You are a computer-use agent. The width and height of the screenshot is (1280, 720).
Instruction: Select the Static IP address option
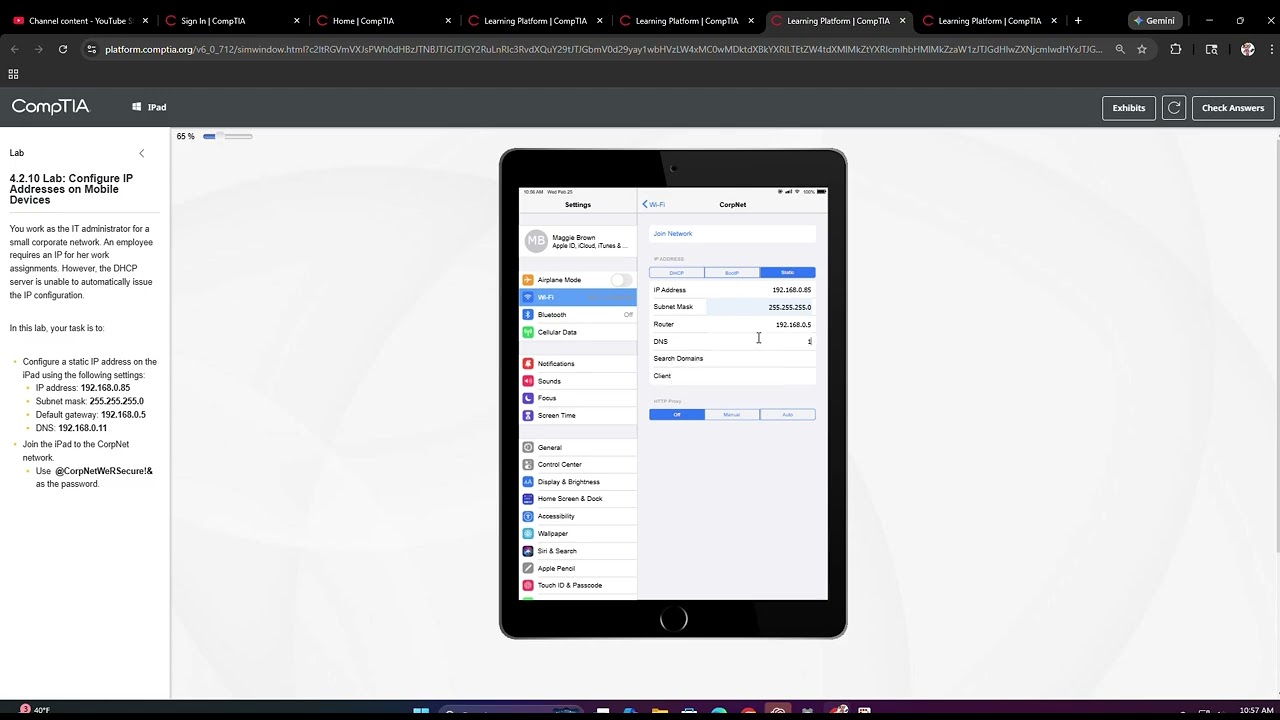[x=787, y=272]
